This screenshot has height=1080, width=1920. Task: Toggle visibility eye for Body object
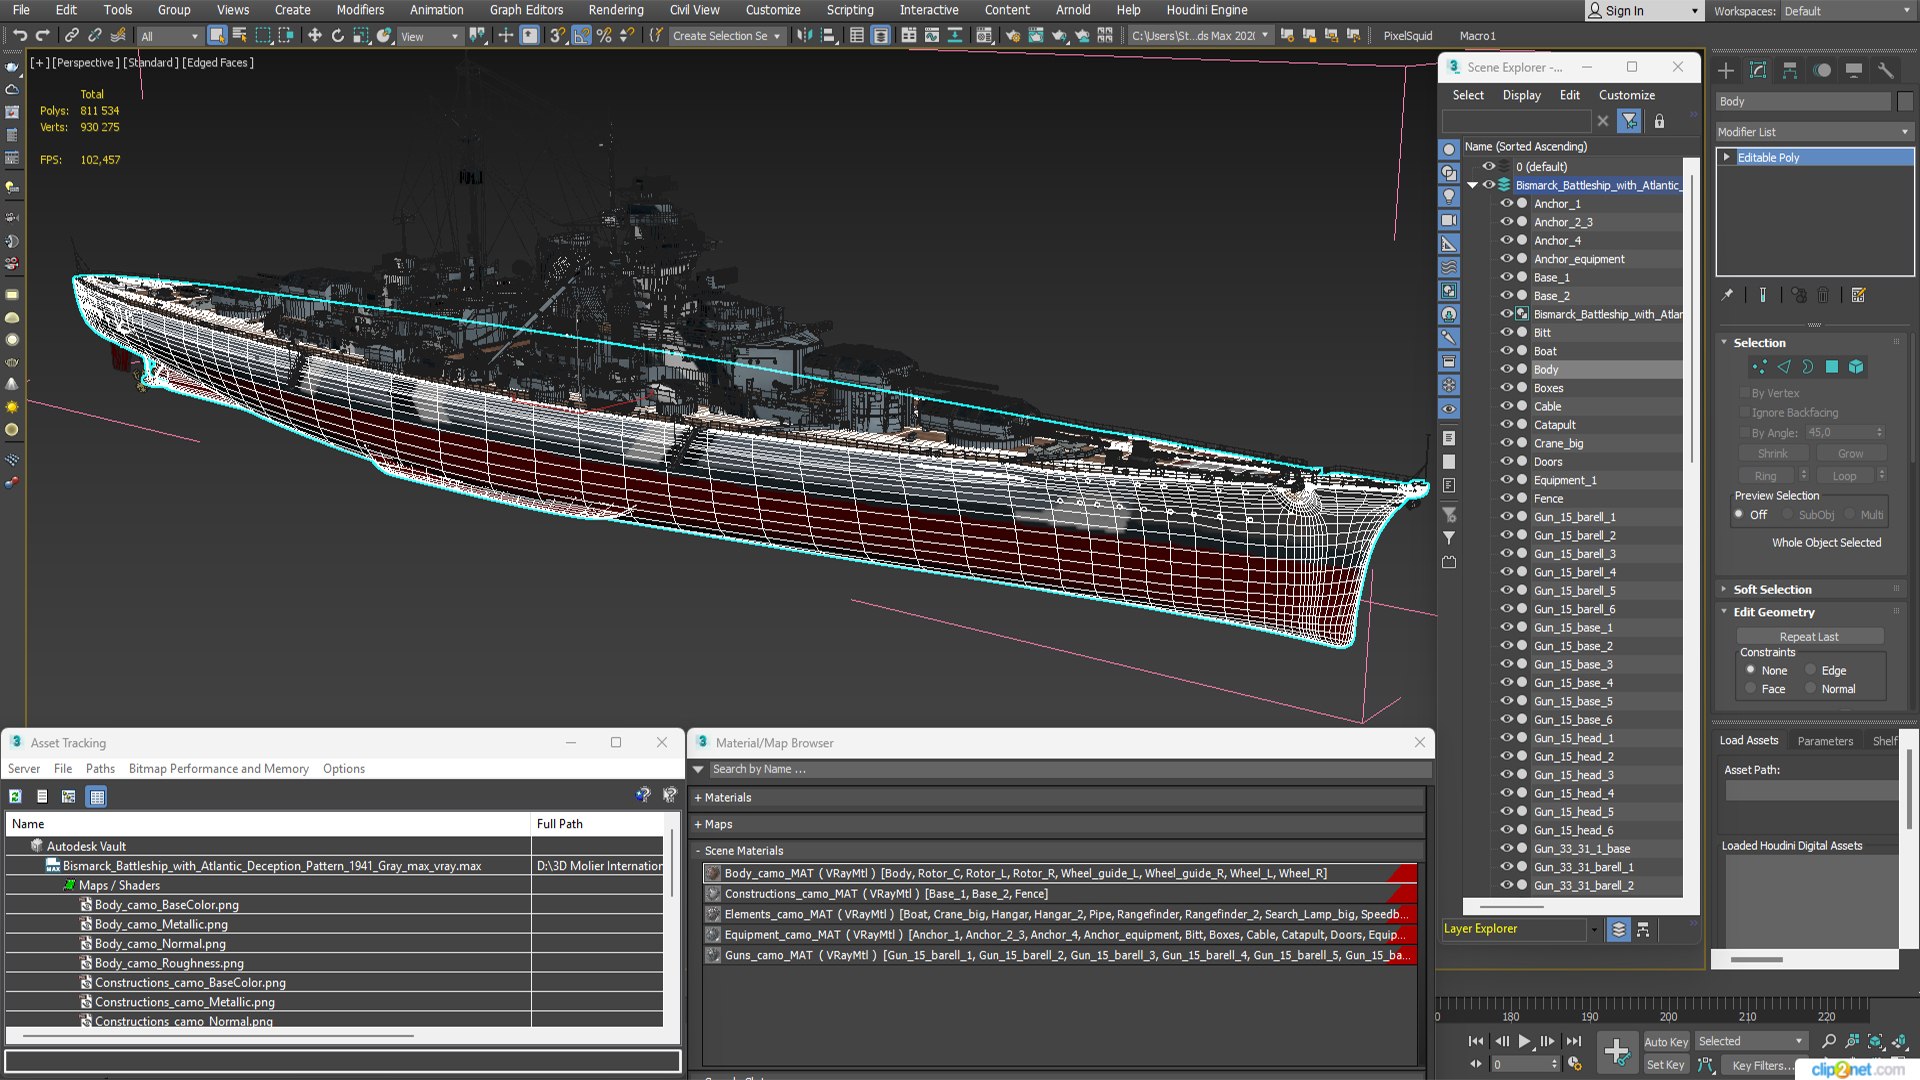[x=1506, y=369]
